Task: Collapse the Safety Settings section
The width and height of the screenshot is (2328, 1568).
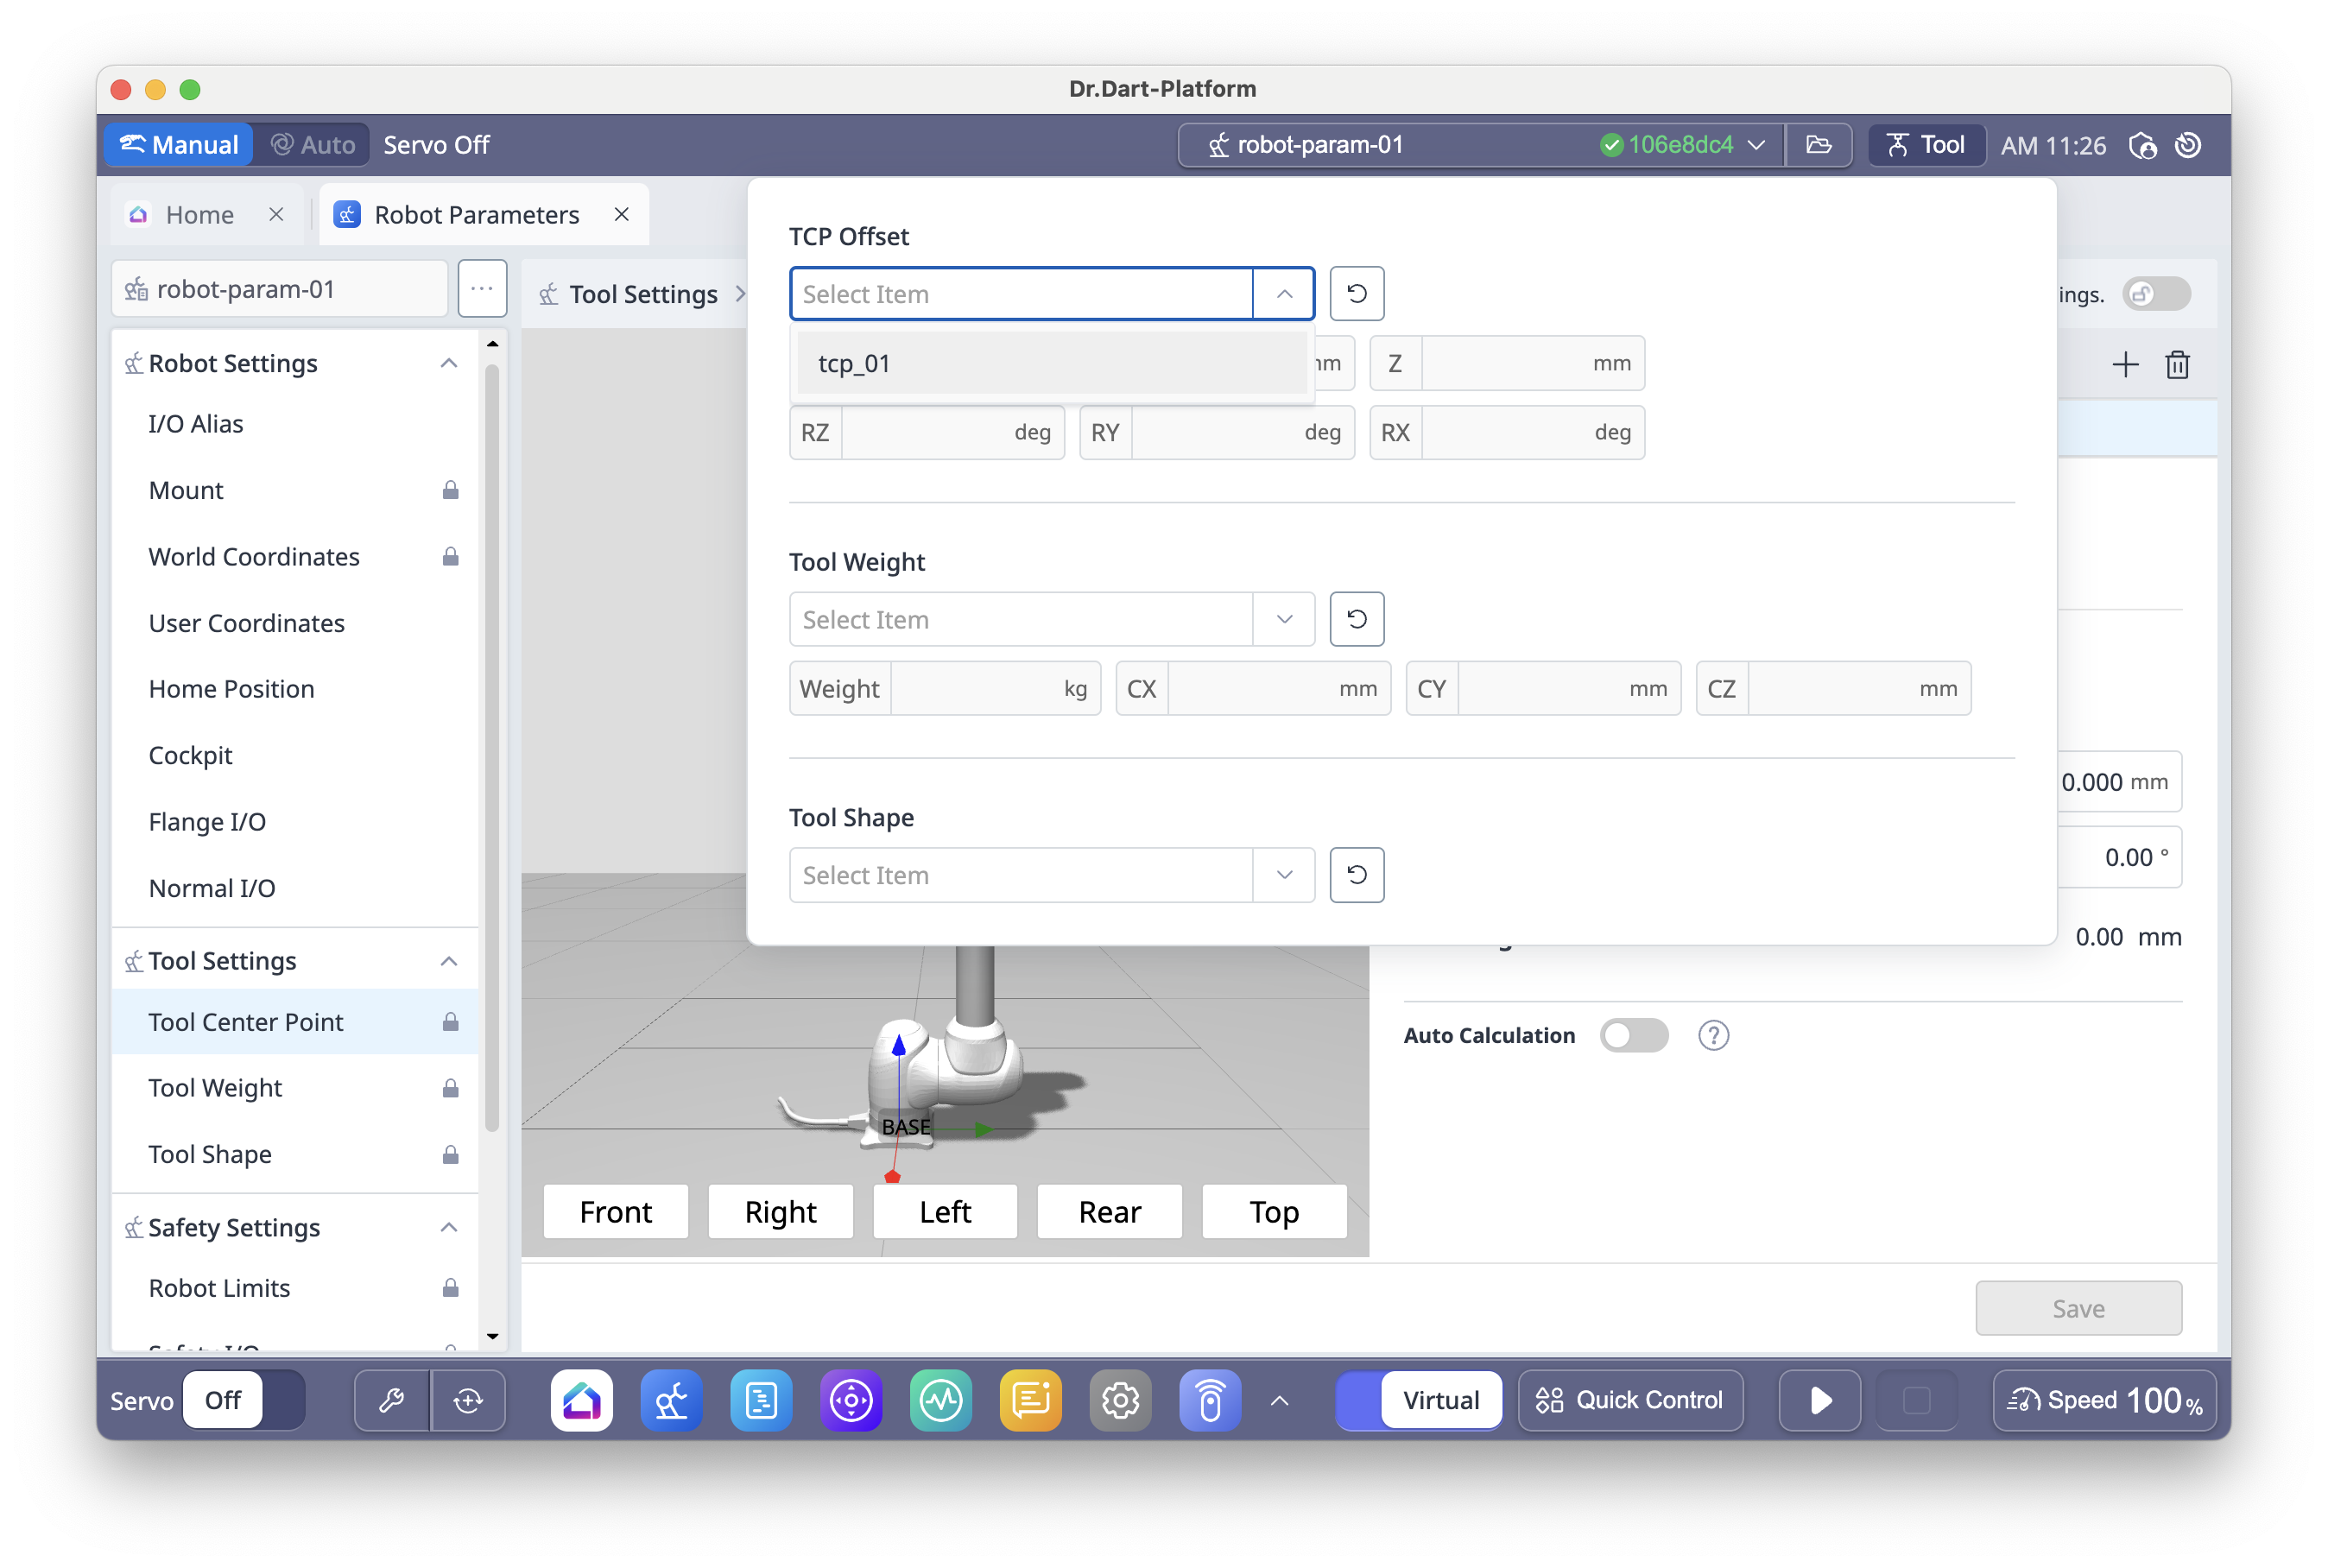Action: [449, 1227]
